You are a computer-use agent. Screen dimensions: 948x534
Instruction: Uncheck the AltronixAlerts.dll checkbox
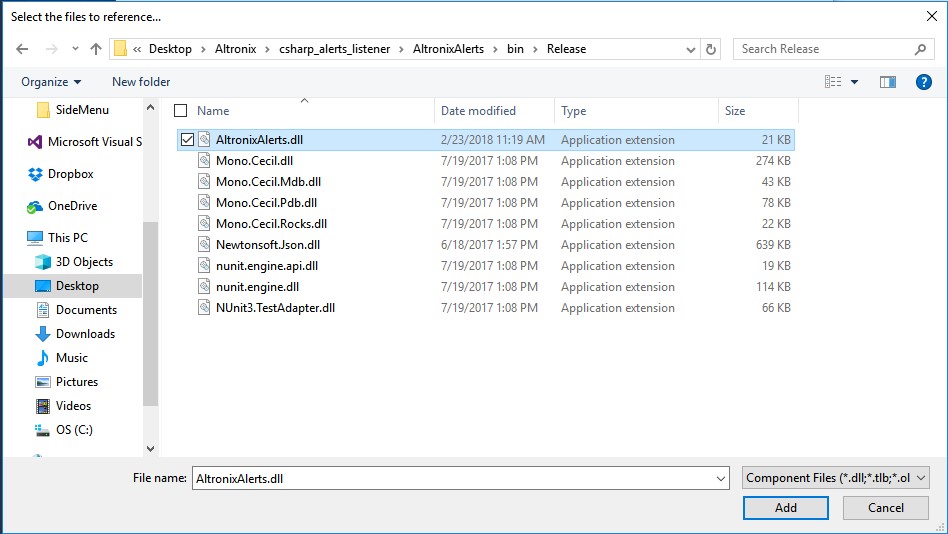click(187, 140)
